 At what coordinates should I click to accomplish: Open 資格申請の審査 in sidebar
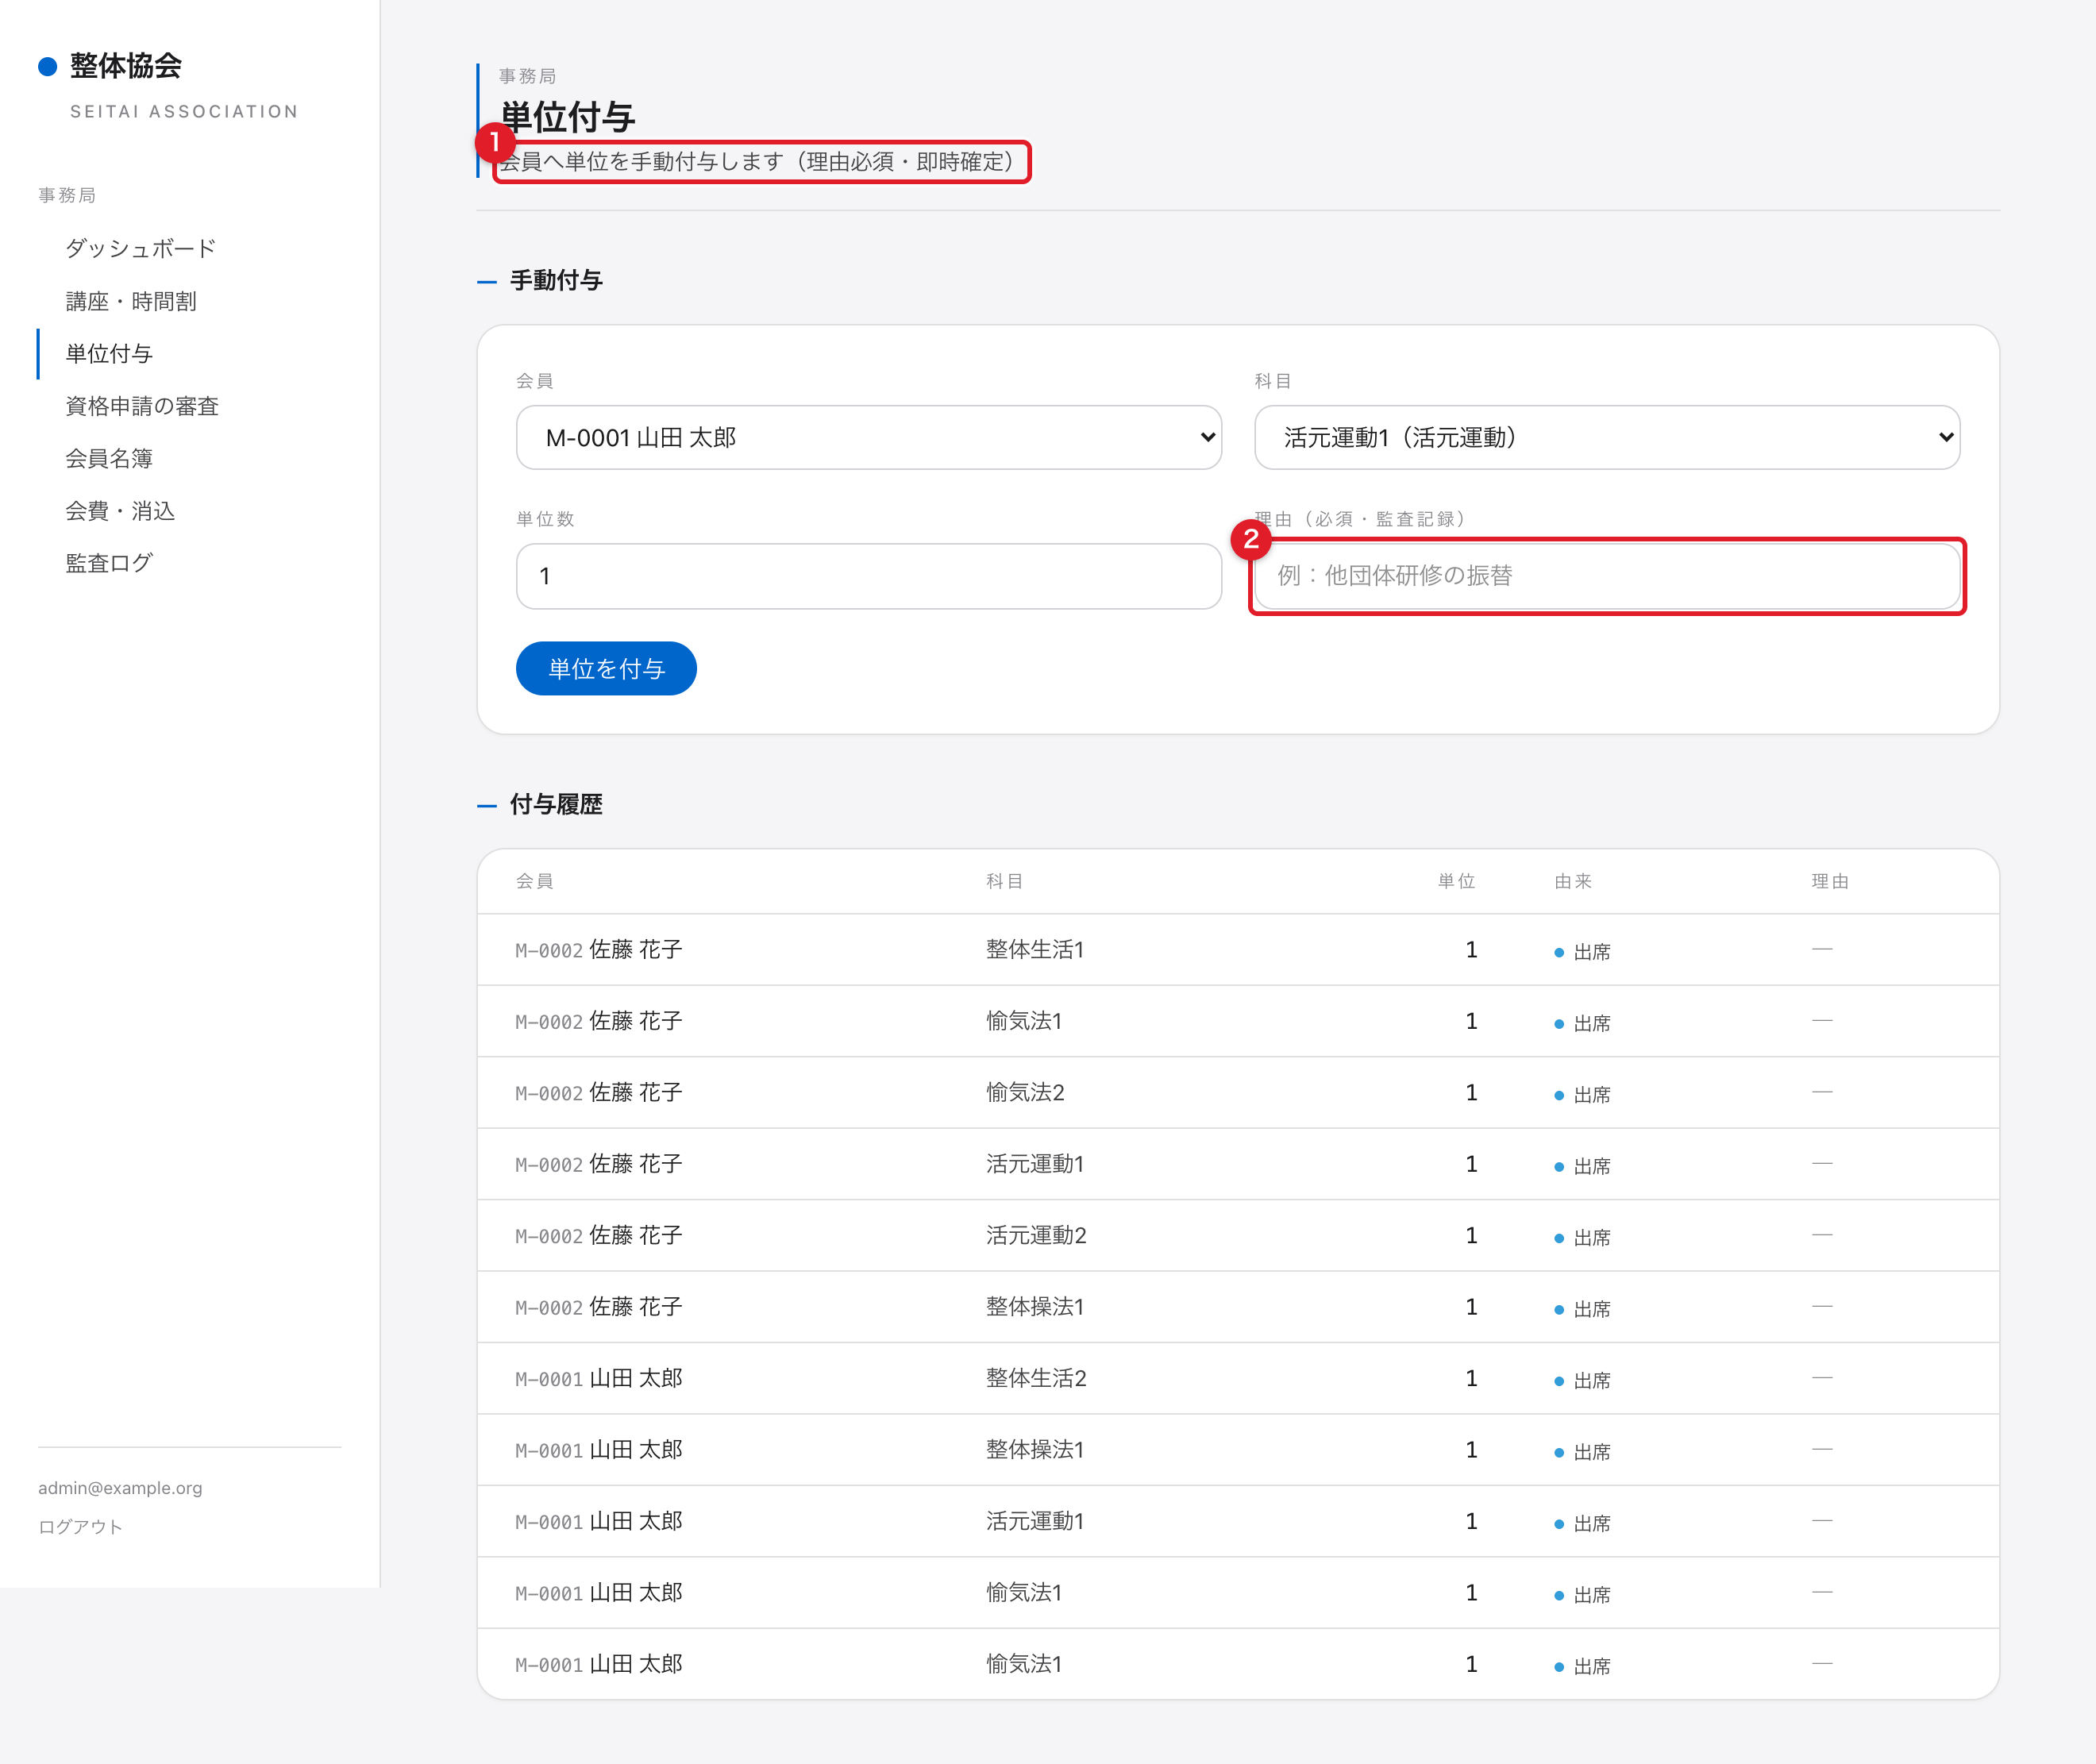pyautogui.click(x=142, y=406)
